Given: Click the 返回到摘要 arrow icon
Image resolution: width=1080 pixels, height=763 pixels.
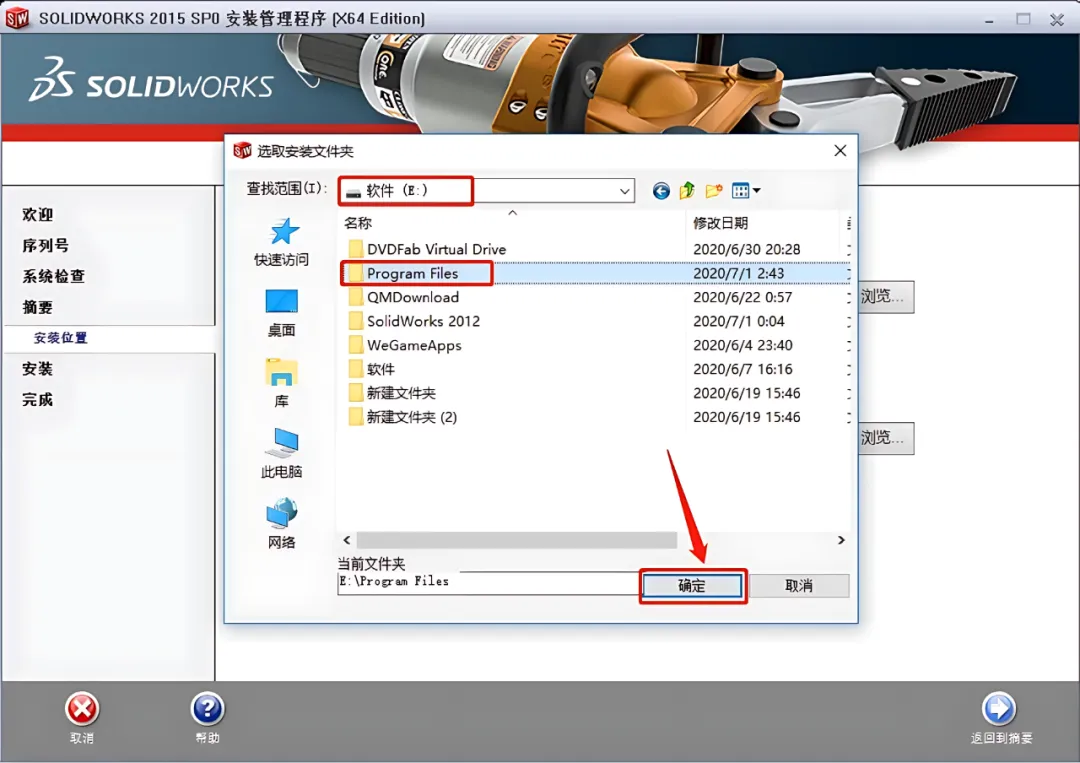Looking at the screenshot, I should tap(999, 709).
